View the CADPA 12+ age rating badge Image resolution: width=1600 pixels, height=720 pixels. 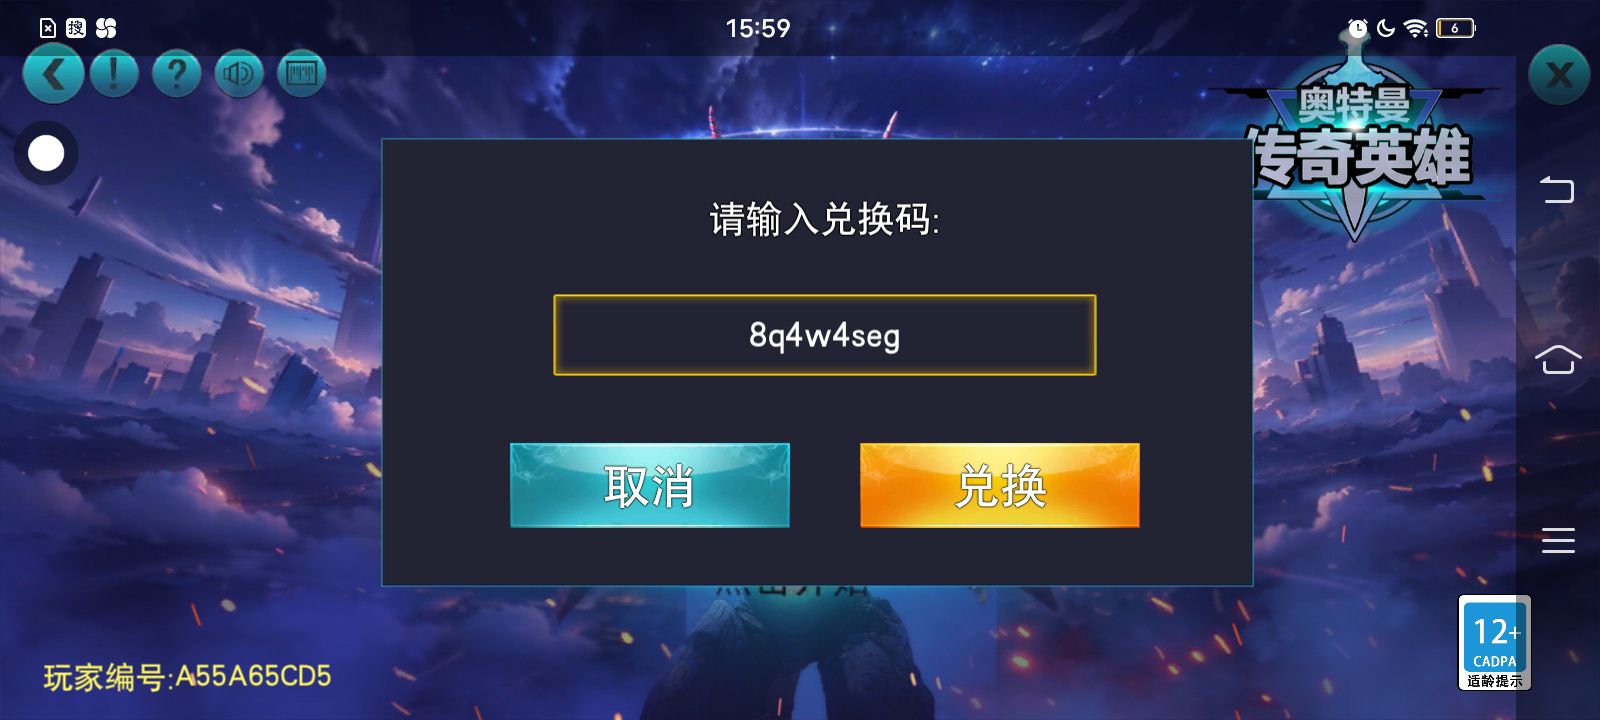pos(1495,643)
